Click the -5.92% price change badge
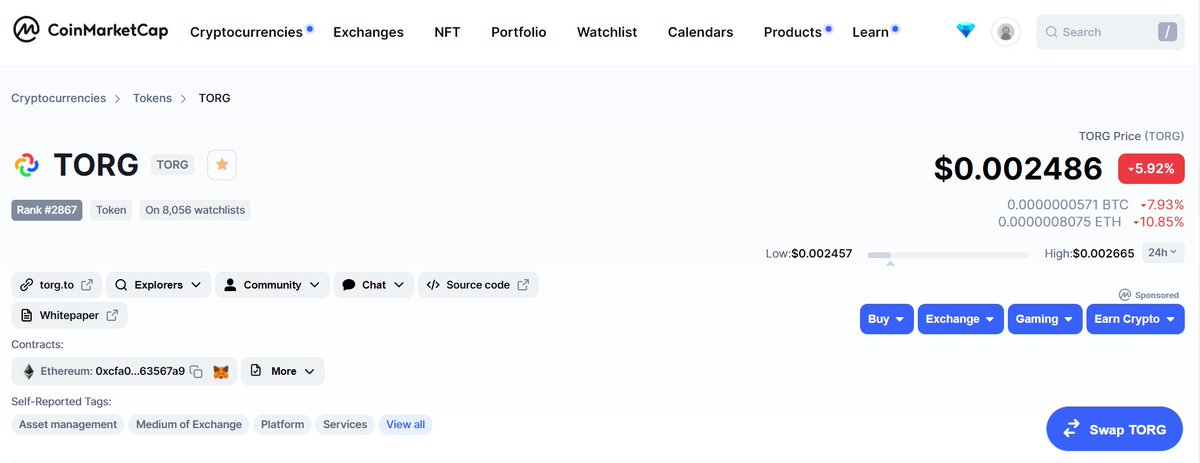 pyautogui.click(x=1151, y=168)
